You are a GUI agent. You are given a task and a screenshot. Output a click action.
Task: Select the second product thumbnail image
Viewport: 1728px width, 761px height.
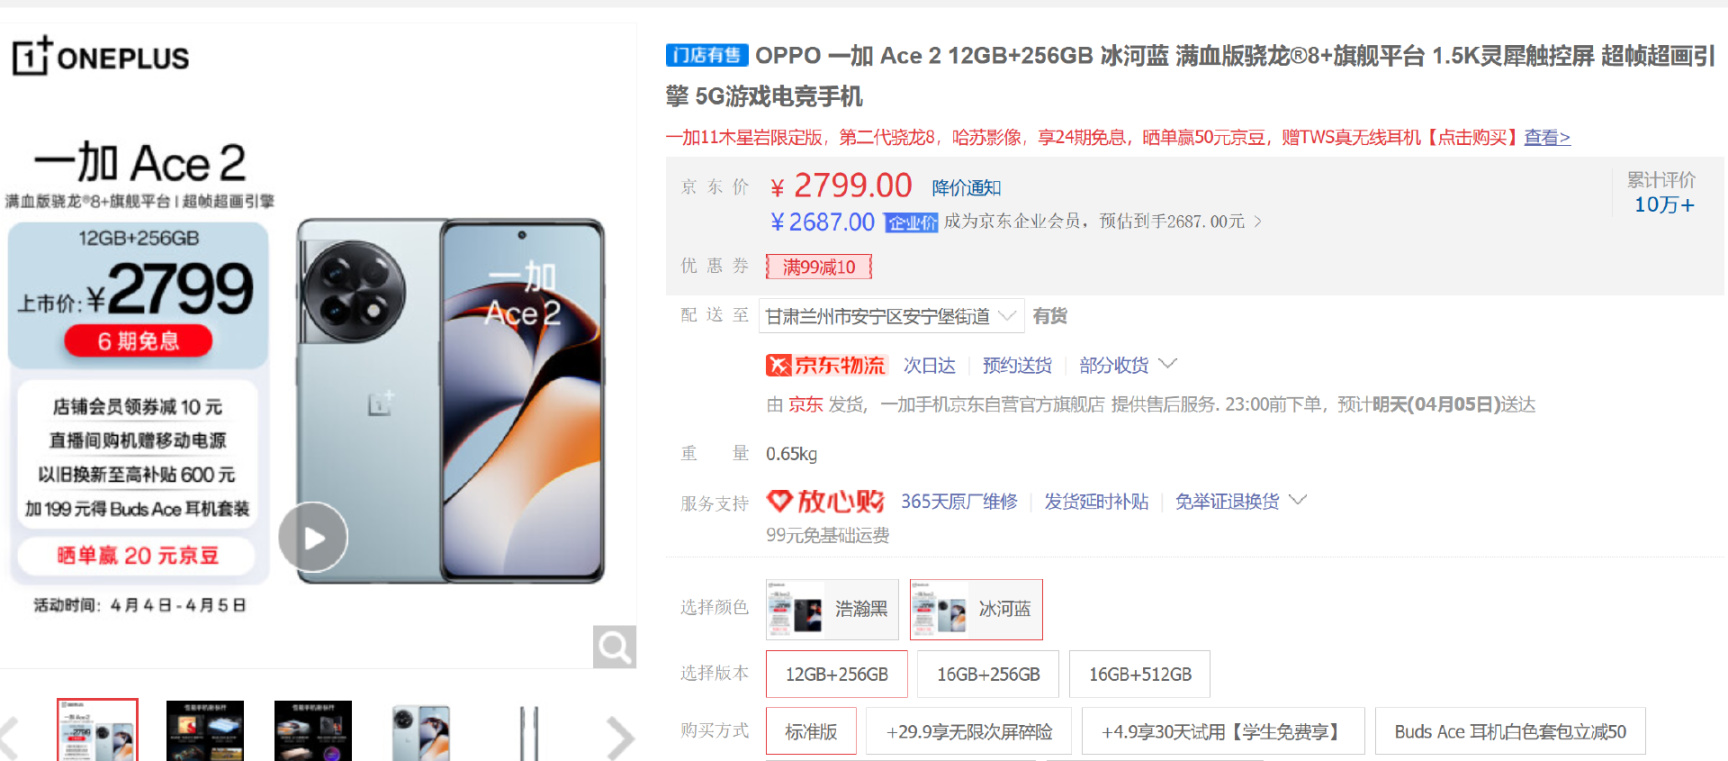point(205,732)
